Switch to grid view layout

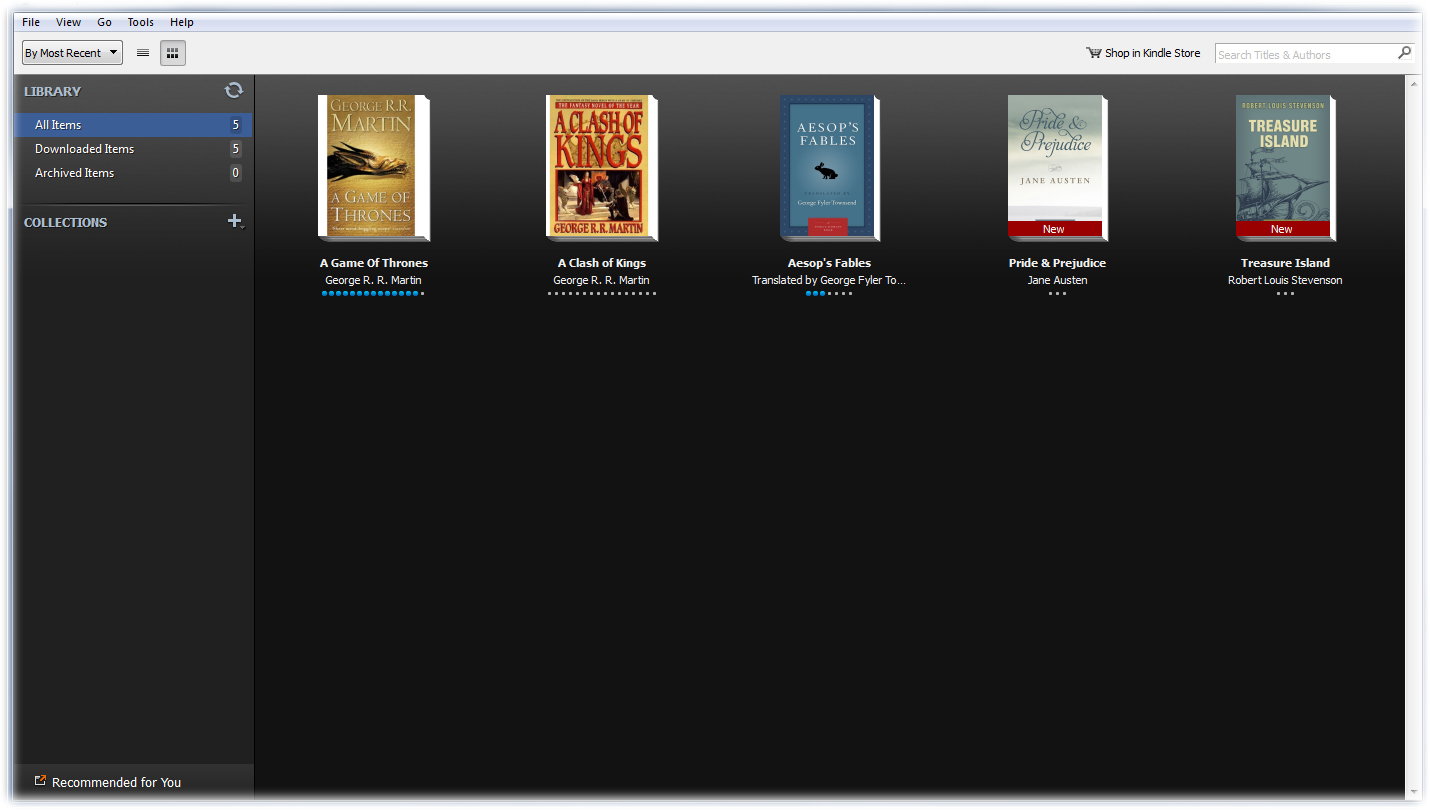[173, 53]
